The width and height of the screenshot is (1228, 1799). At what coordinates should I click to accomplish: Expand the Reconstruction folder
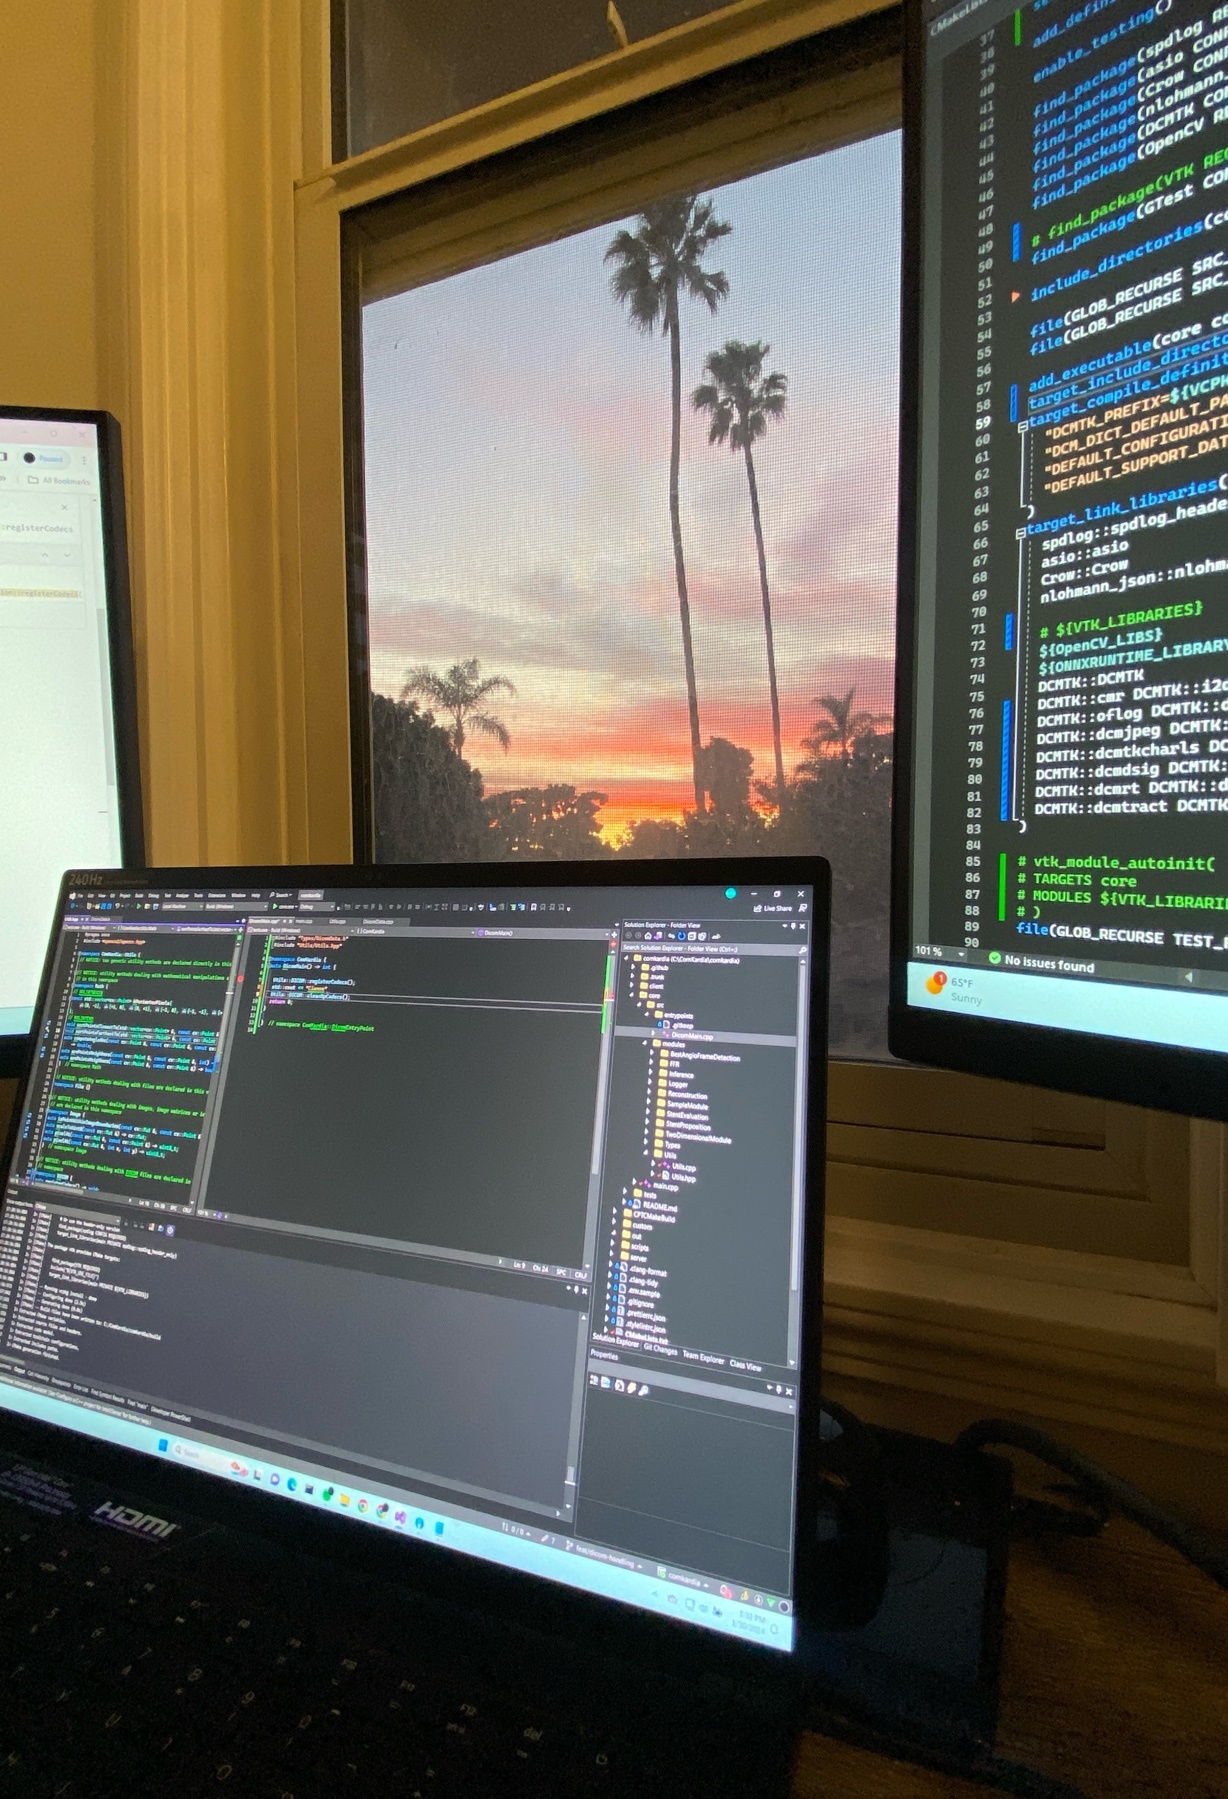649,1091
